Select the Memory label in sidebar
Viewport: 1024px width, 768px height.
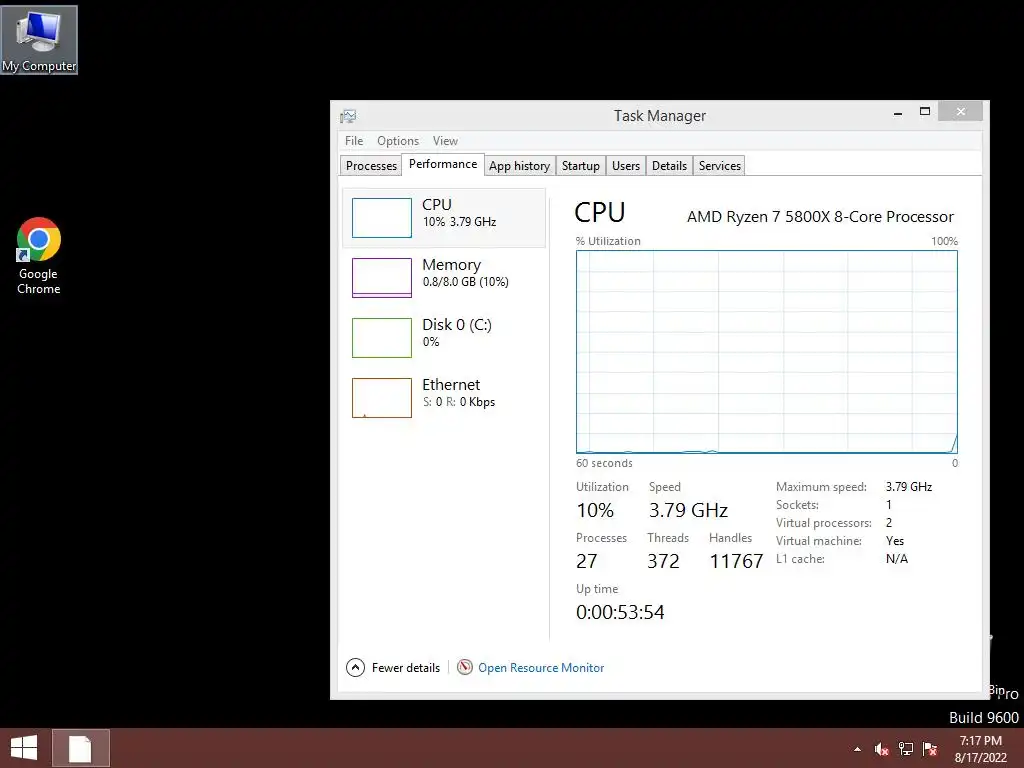pyautogui.click(x=451, y=264)
